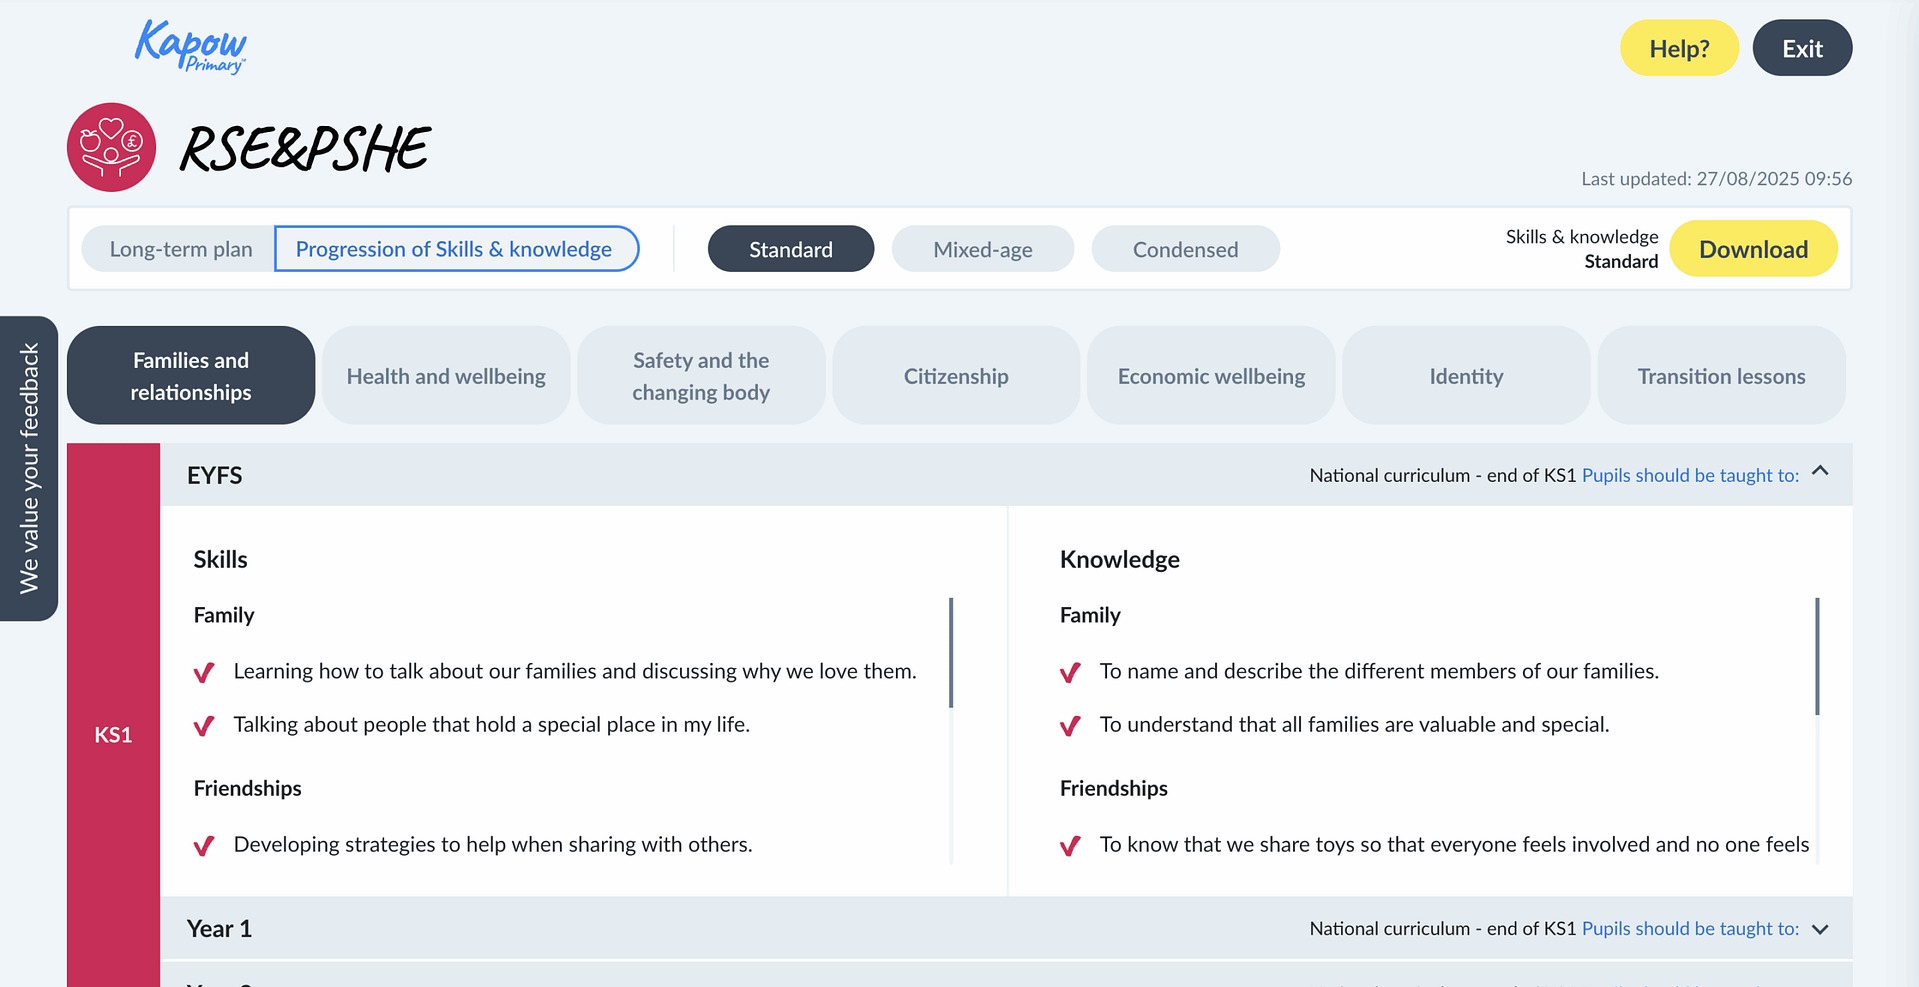Open the We value your feedback panel
This screenshot has height=987, width=1919.
[29, 468]
